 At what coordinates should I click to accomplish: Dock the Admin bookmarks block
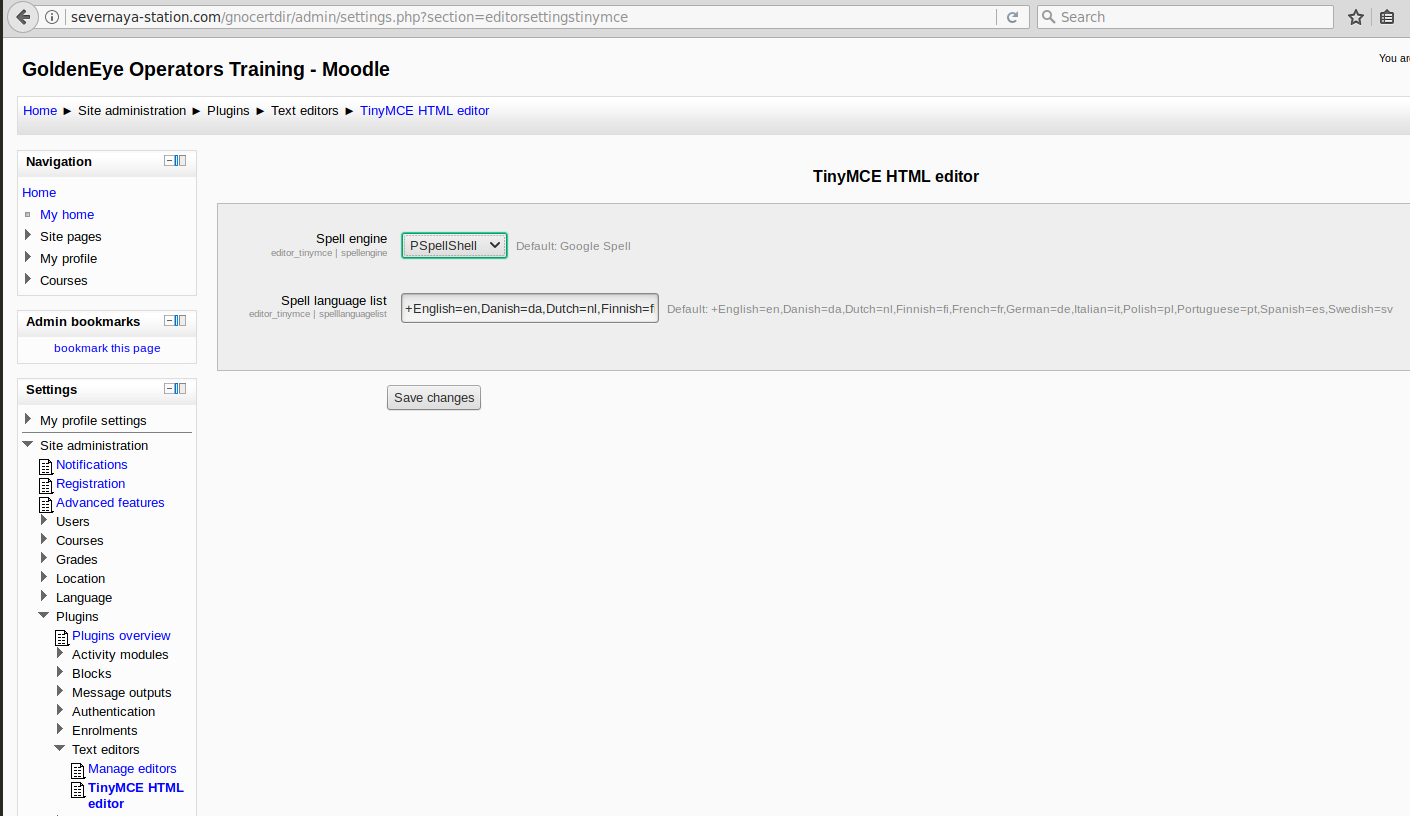click(x=181, y=321)
